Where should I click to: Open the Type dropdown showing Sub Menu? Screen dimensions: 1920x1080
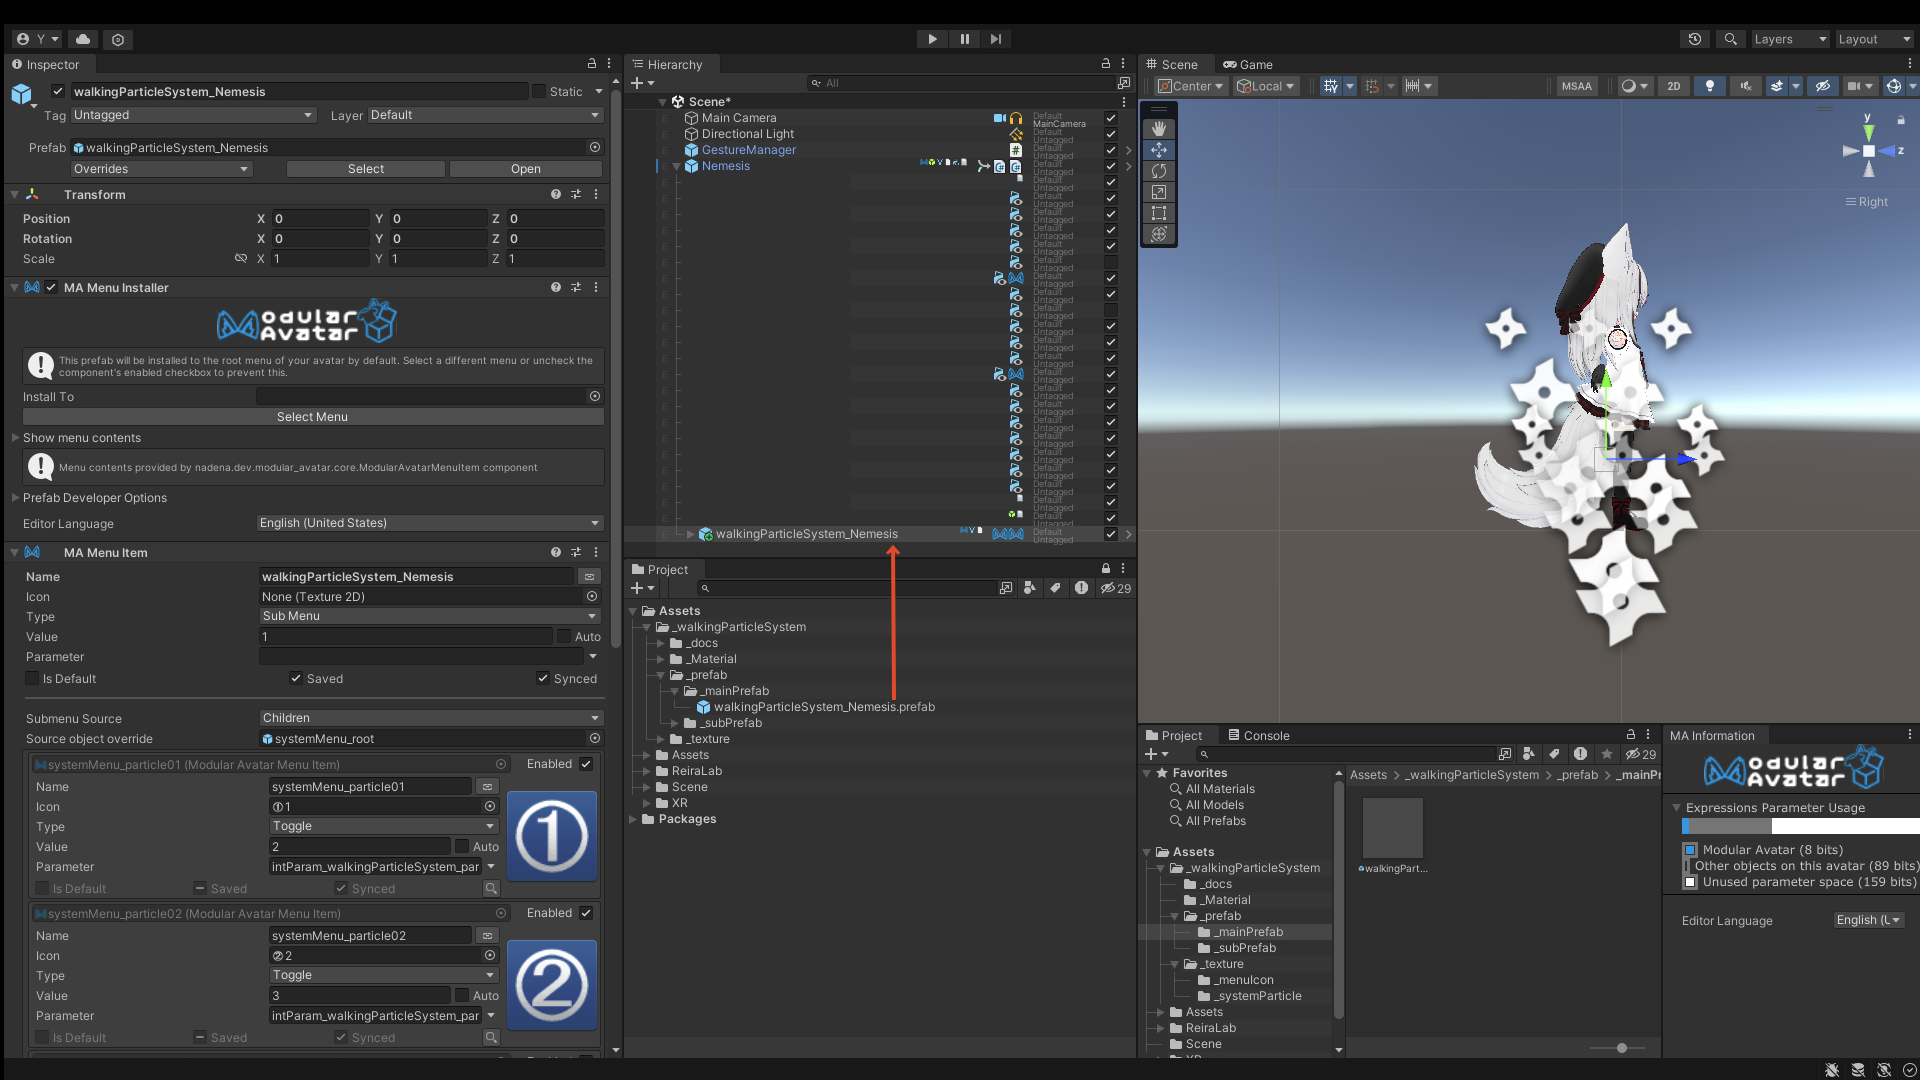pos(430,616)
